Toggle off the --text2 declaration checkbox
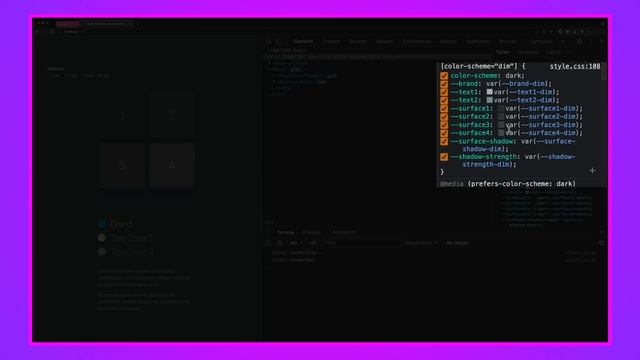 (444, 100)
